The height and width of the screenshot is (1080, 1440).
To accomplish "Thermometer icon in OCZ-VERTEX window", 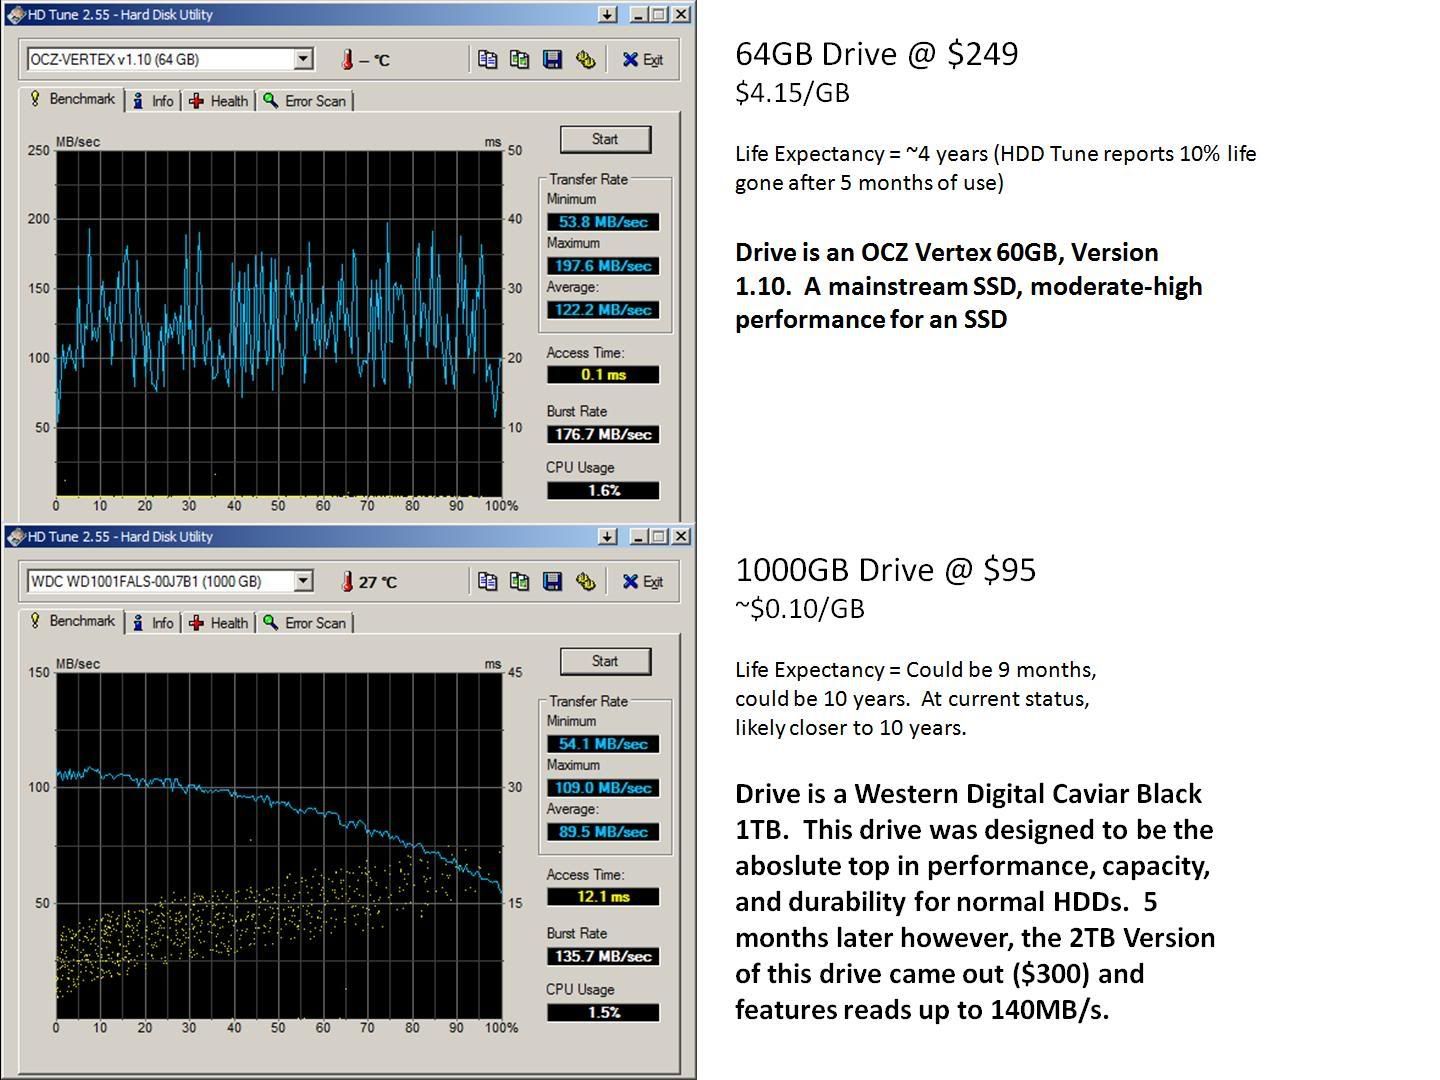I will (347, 60).
